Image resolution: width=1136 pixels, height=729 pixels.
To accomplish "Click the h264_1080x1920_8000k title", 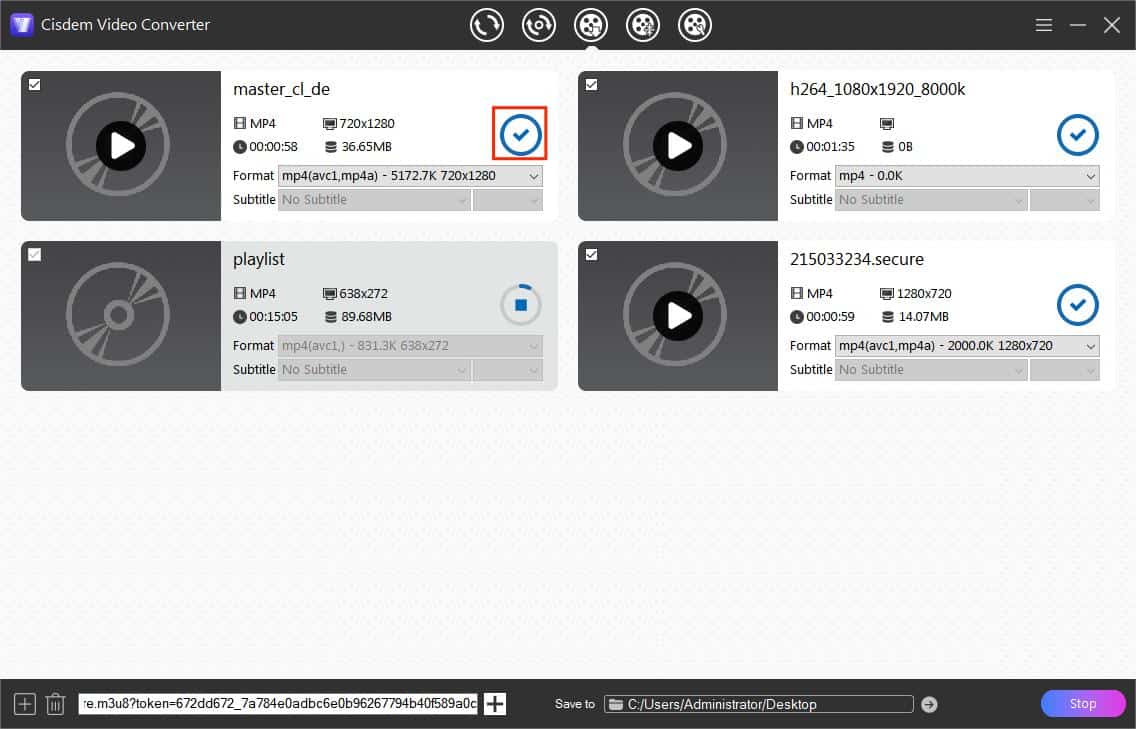I will point(877,89).
